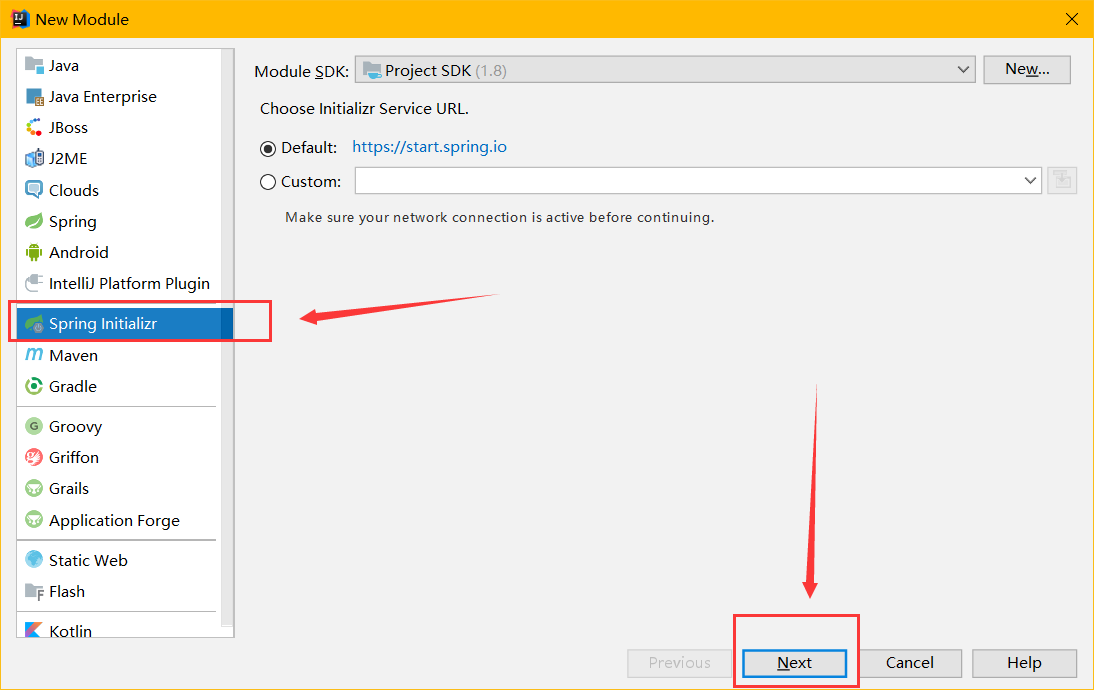This screenshot has width=1094, height=690.
Task: Pick the Maven m icon
Action: 33,355
